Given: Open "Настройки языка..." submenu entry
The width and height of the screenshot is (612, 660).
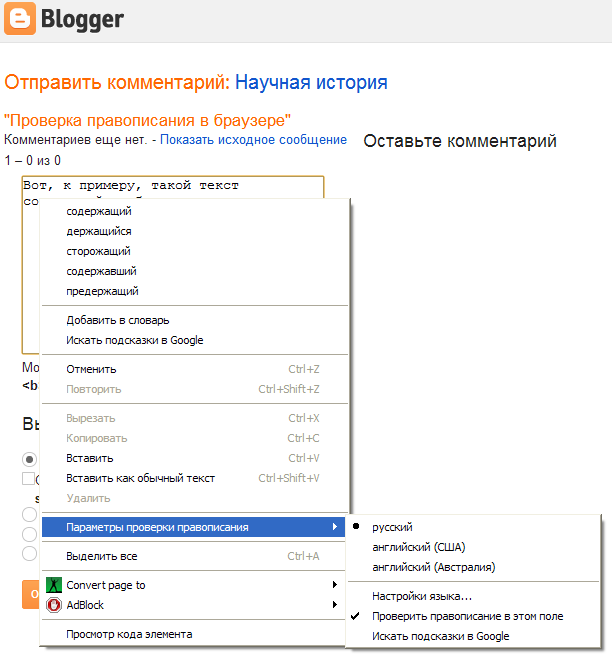Looking at the screenshot, I should pyautogui.click(x=473, y=596).
